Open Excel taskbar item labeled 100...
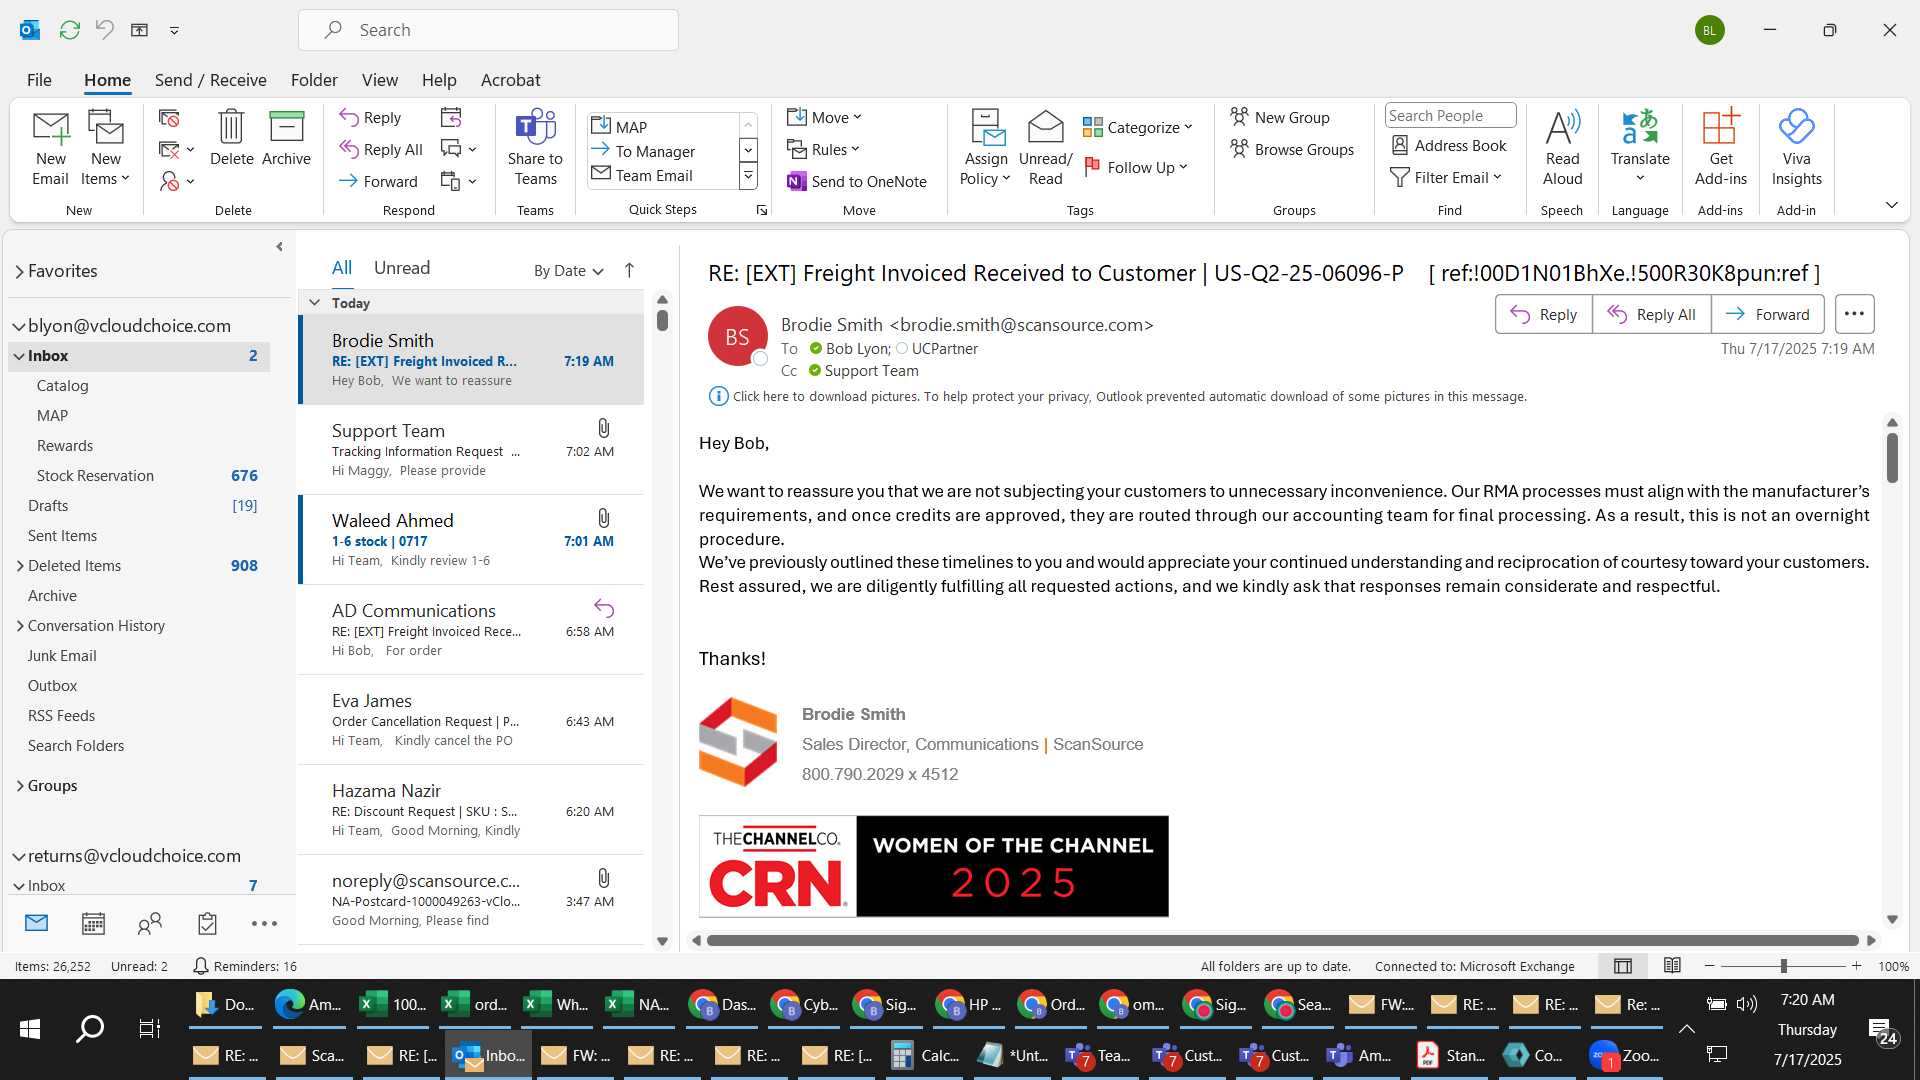Screen dimensions: 1920x1080 point(393,1004)
